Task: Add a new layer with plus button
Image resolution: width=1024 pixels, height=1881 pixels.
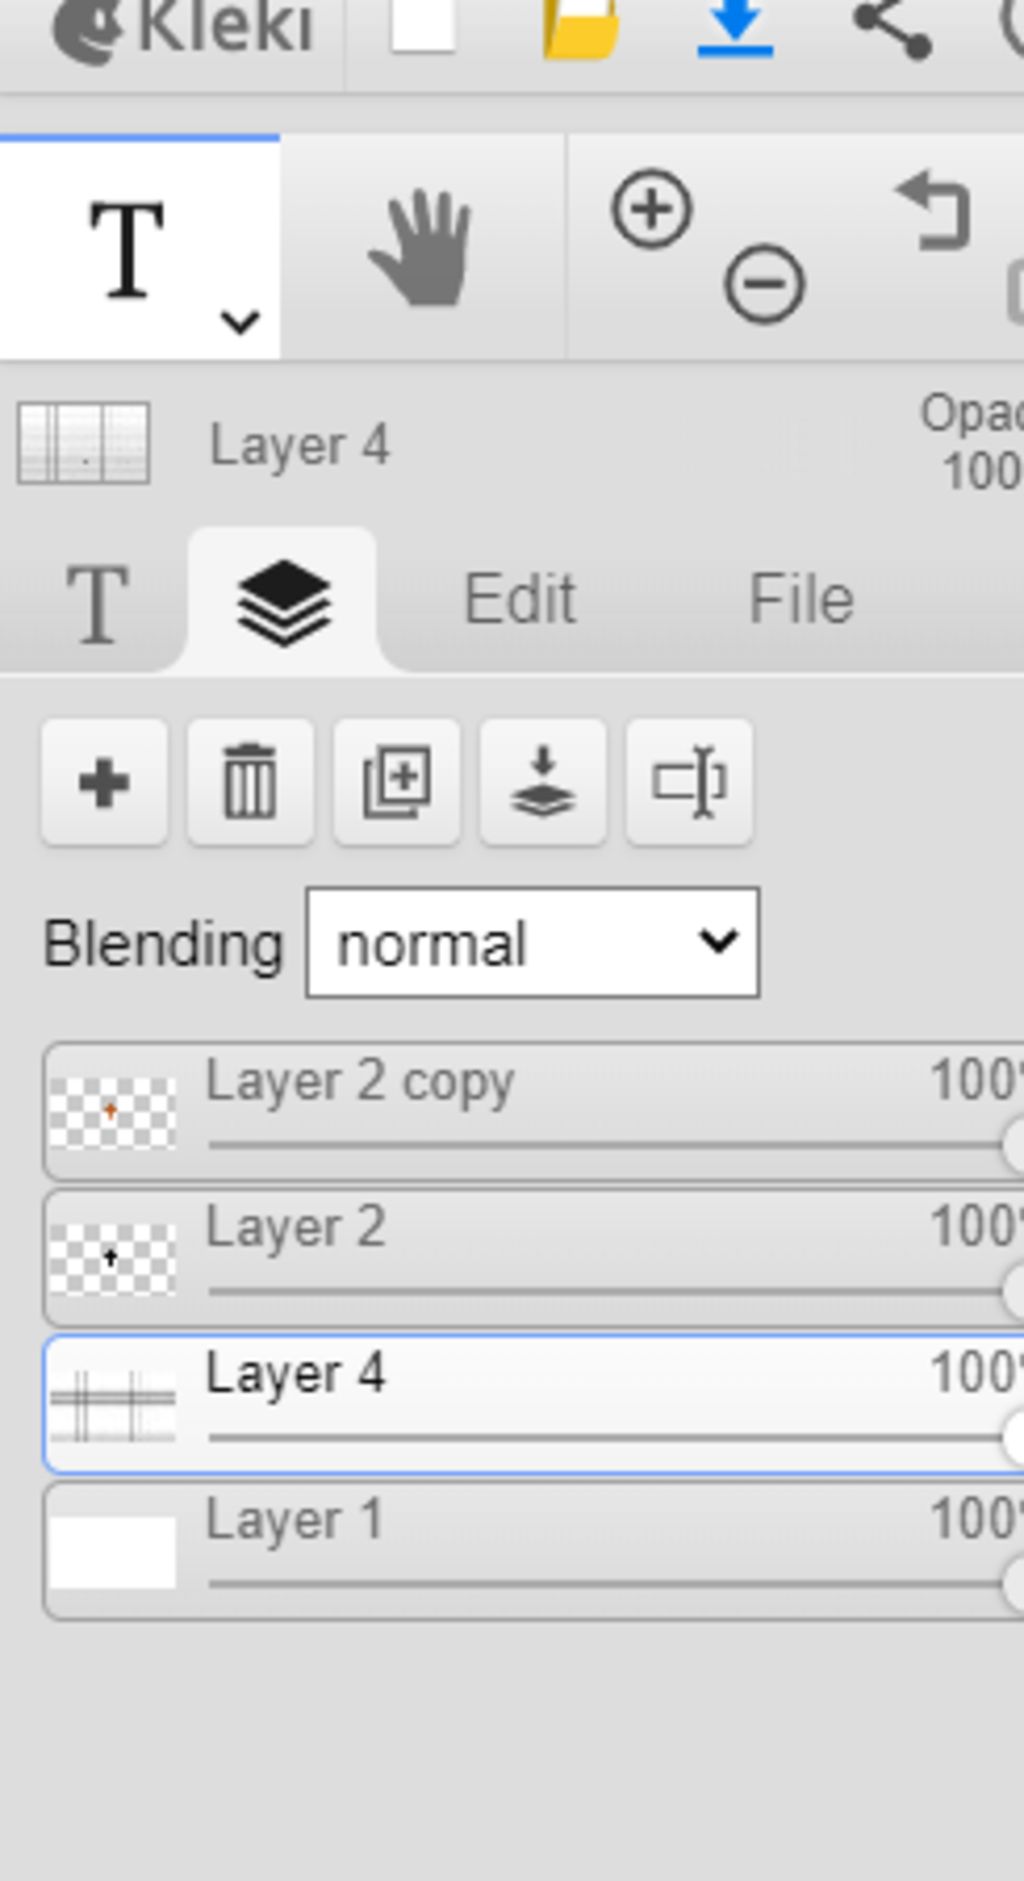Action: pyautogui.click(x=104, y=783)
